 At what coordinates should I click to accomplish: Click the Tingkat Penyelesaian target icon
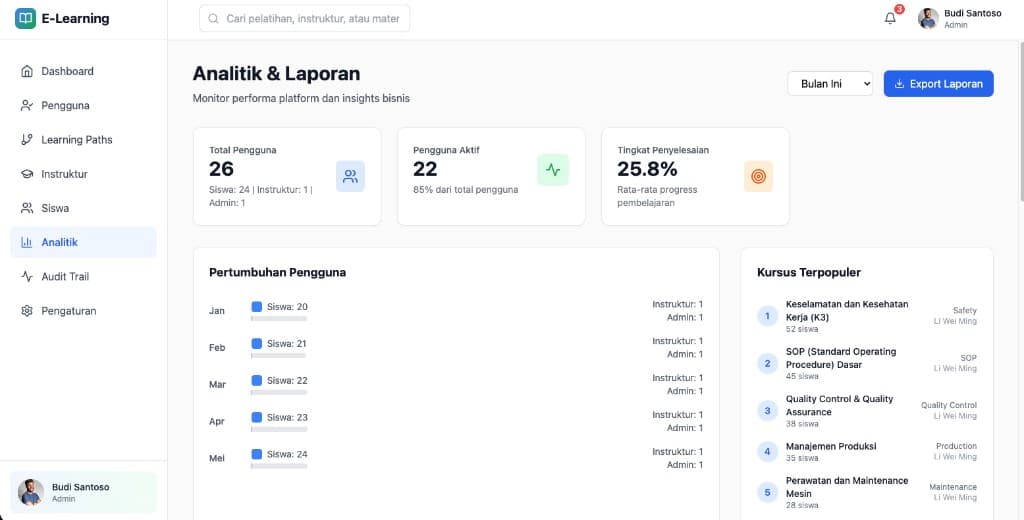758,176
